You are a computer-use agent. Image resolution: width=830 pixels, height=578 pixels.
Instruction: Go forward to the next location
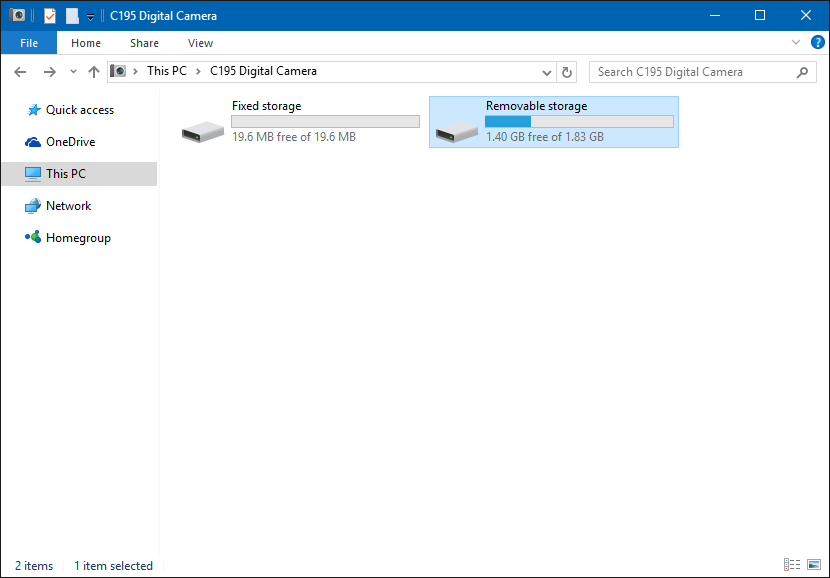click(50, 72)
